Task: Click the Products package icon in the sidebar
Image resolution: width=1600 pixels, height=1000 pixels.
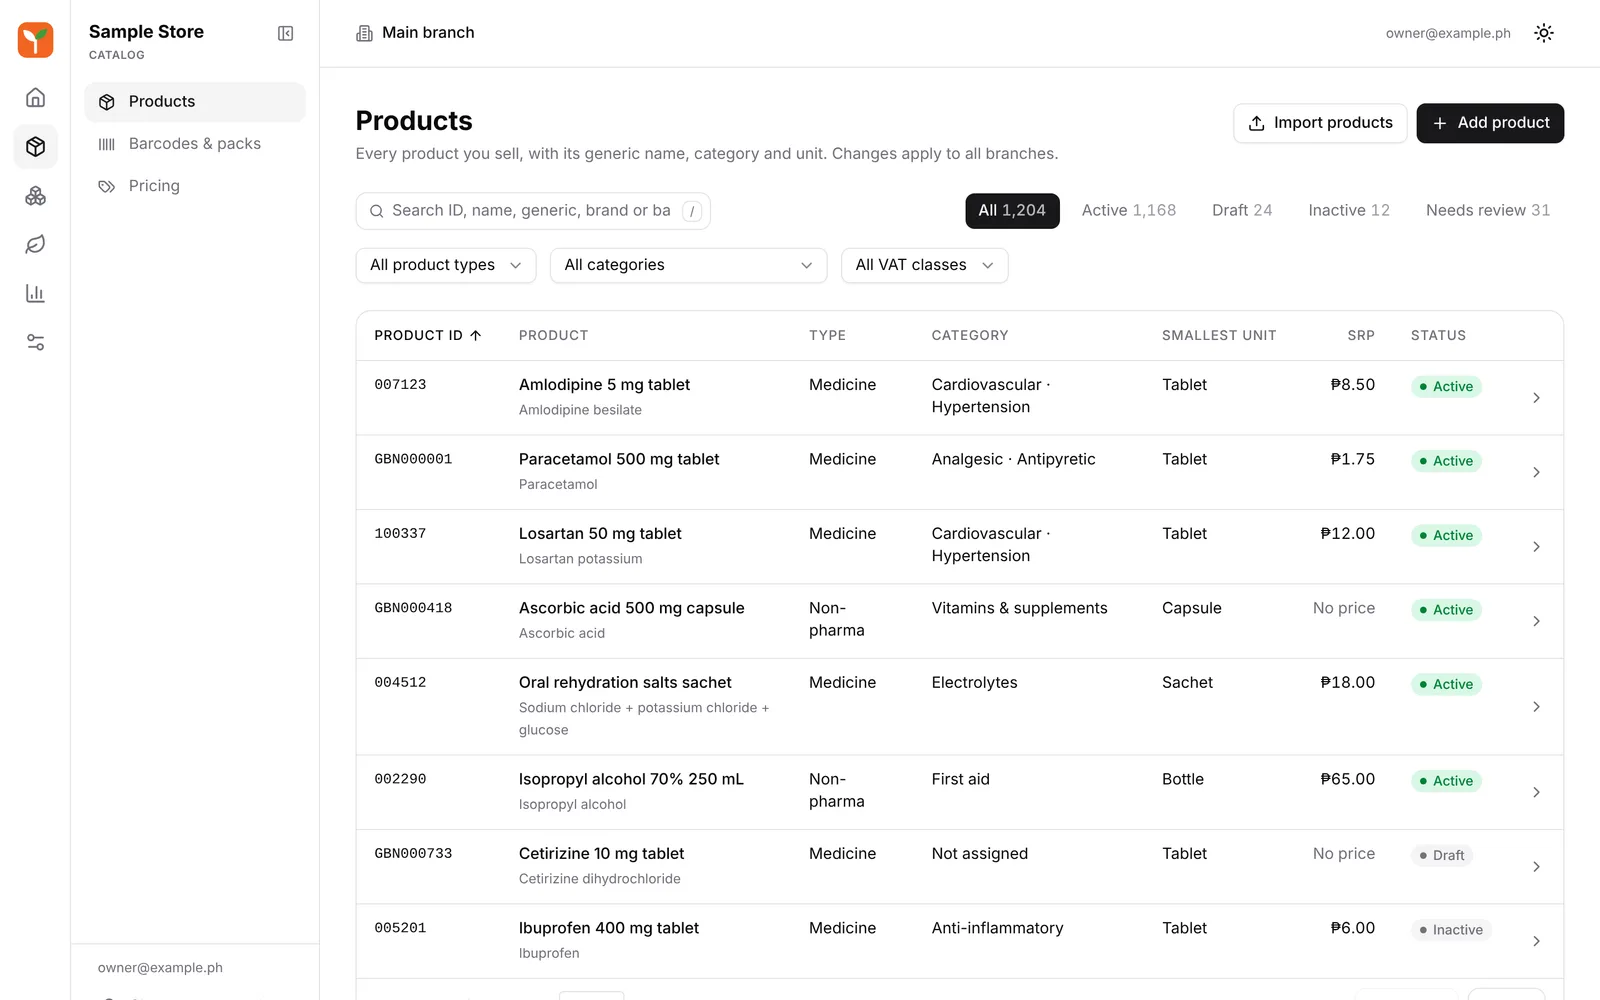Action: pos(107,102)
